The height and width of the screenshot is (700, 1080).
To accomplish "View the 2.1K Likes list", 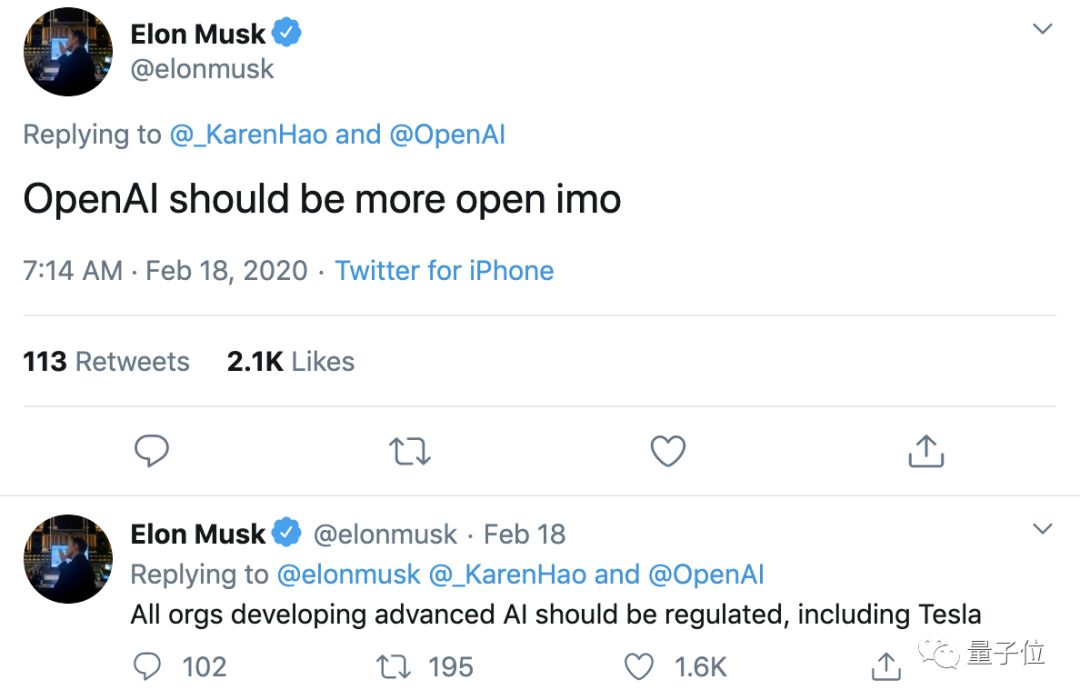I will [290, 361].
